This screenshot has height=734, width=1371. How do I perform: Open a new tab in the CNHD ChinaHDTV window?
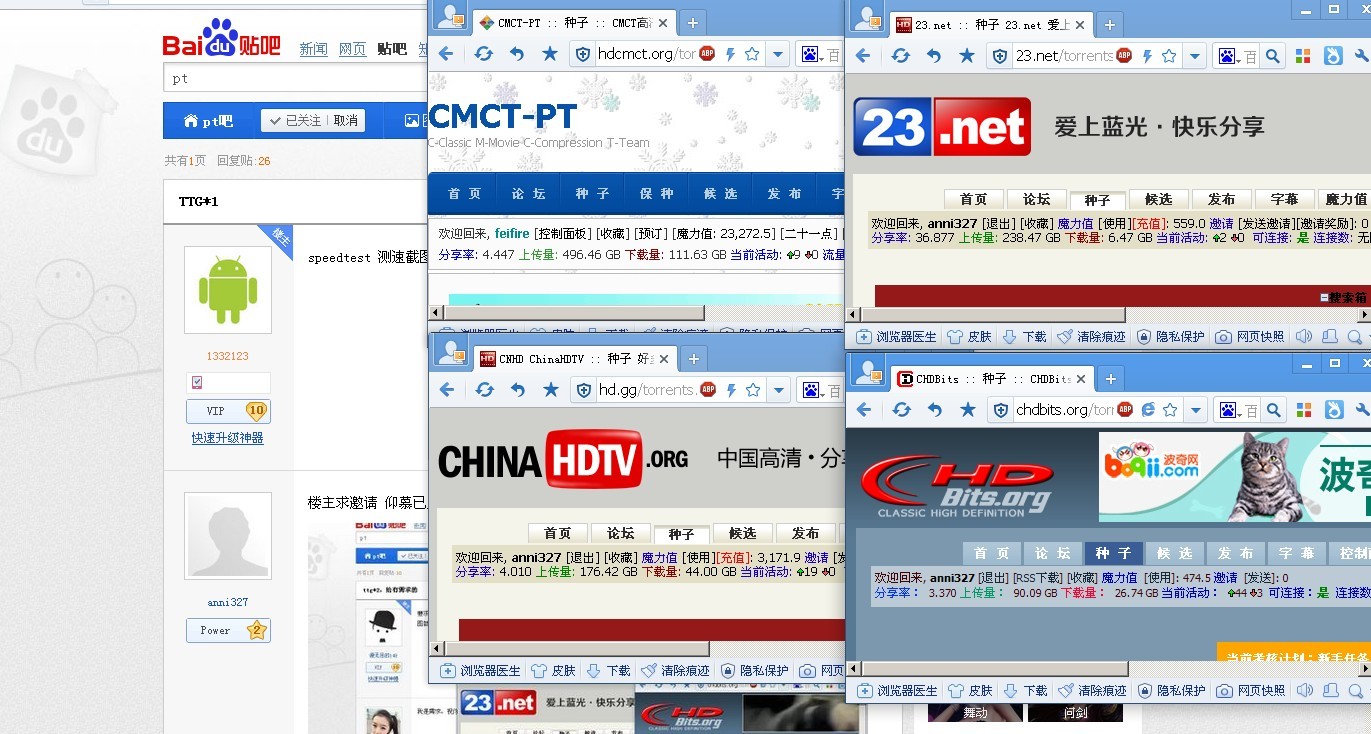click(x=692, y=358)
